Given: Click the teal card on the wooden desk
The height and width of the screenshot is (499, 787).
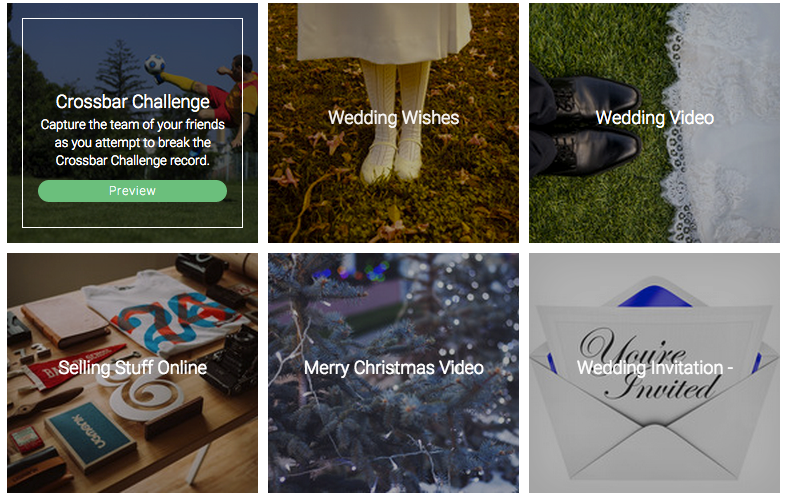Looking at the screenshot, I should coord(91,437).
